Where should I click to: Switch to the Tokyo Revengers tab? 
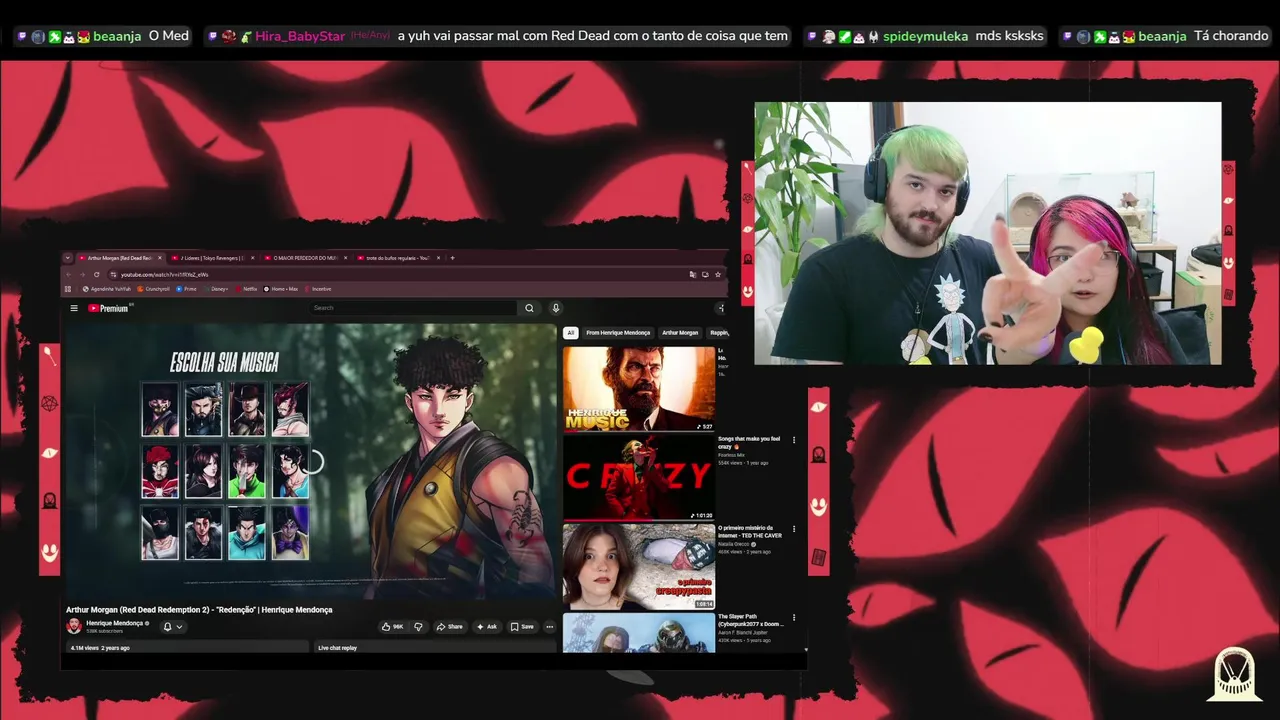213,258
